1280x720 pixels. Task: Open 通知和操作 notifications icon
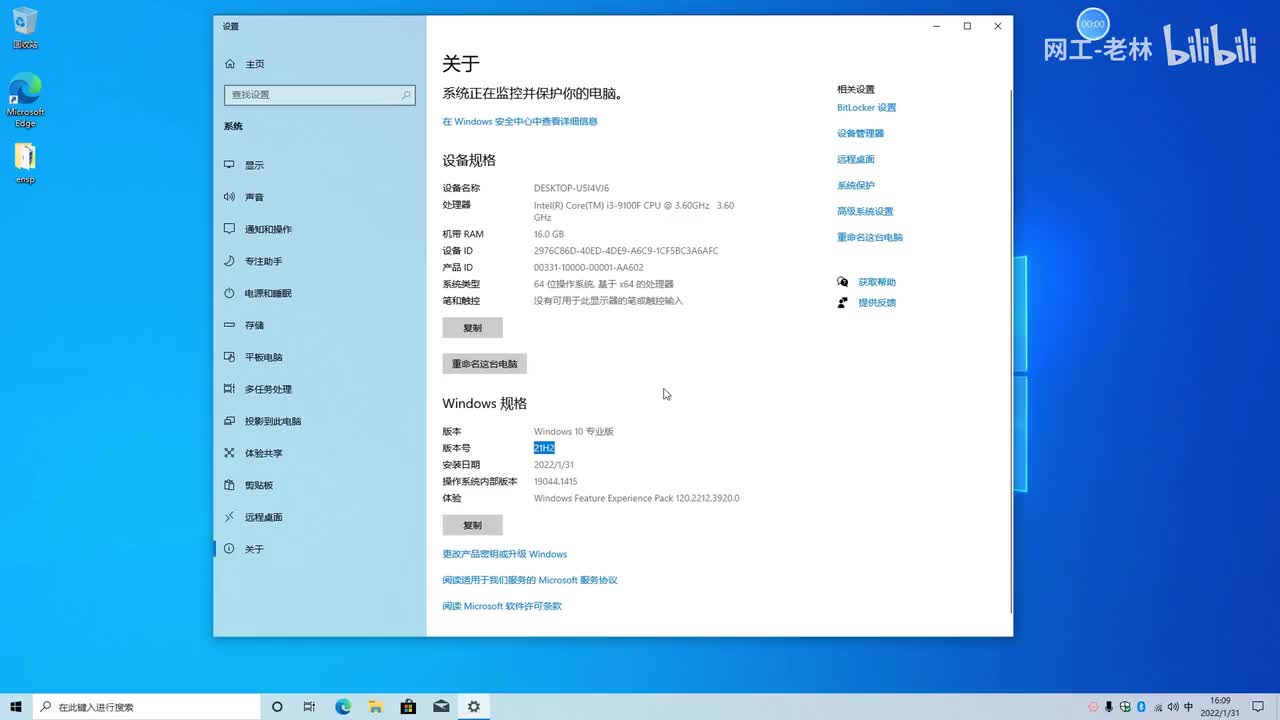pos(229,229)
